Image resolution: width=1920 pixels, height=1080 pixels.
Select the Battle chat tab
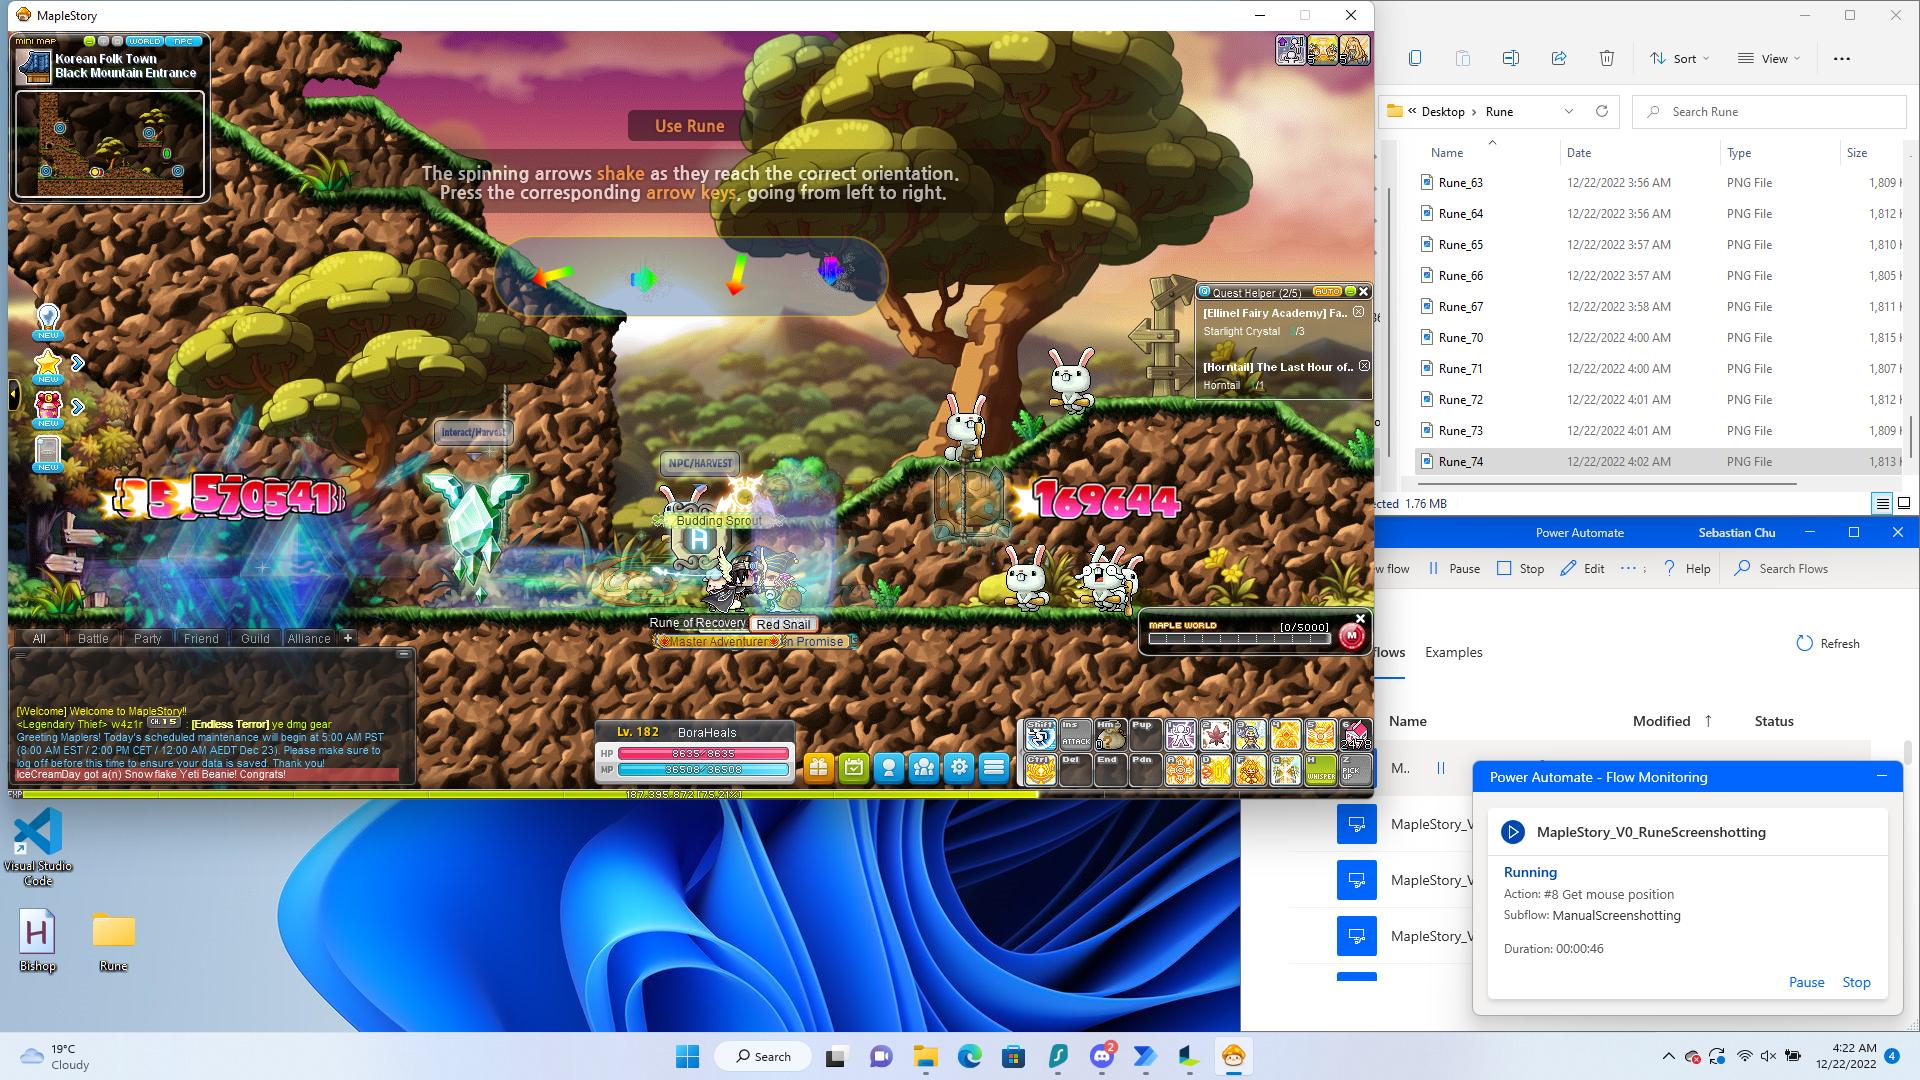(93, 638)
